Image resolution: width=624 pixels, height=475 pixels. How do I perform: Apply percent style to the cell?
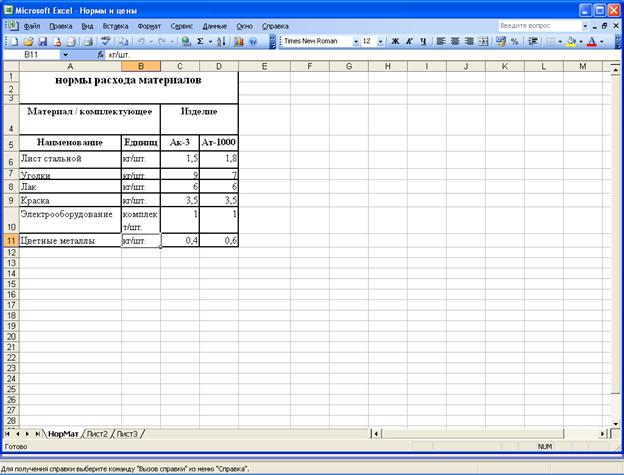coord(515,41)
